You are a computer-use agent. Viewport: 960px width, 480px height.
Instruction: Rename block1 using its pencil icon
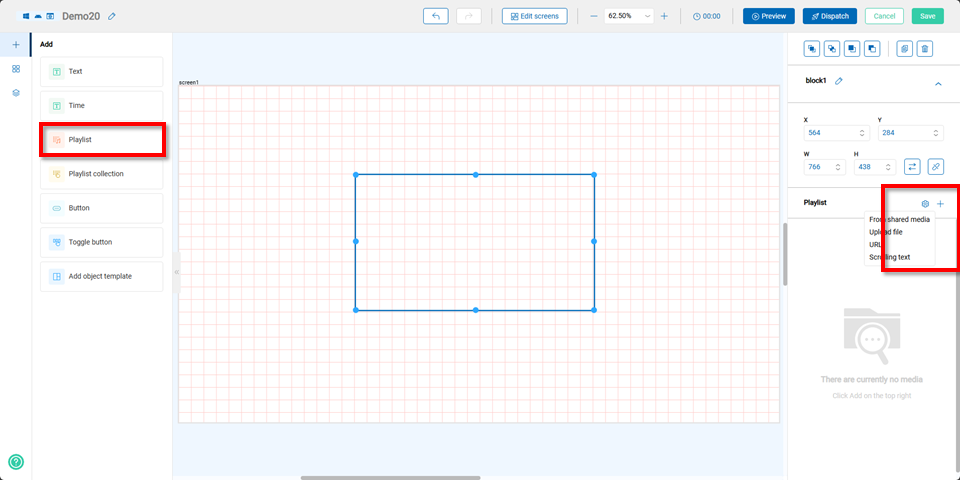pyautogui.click(x=839, y=81)
